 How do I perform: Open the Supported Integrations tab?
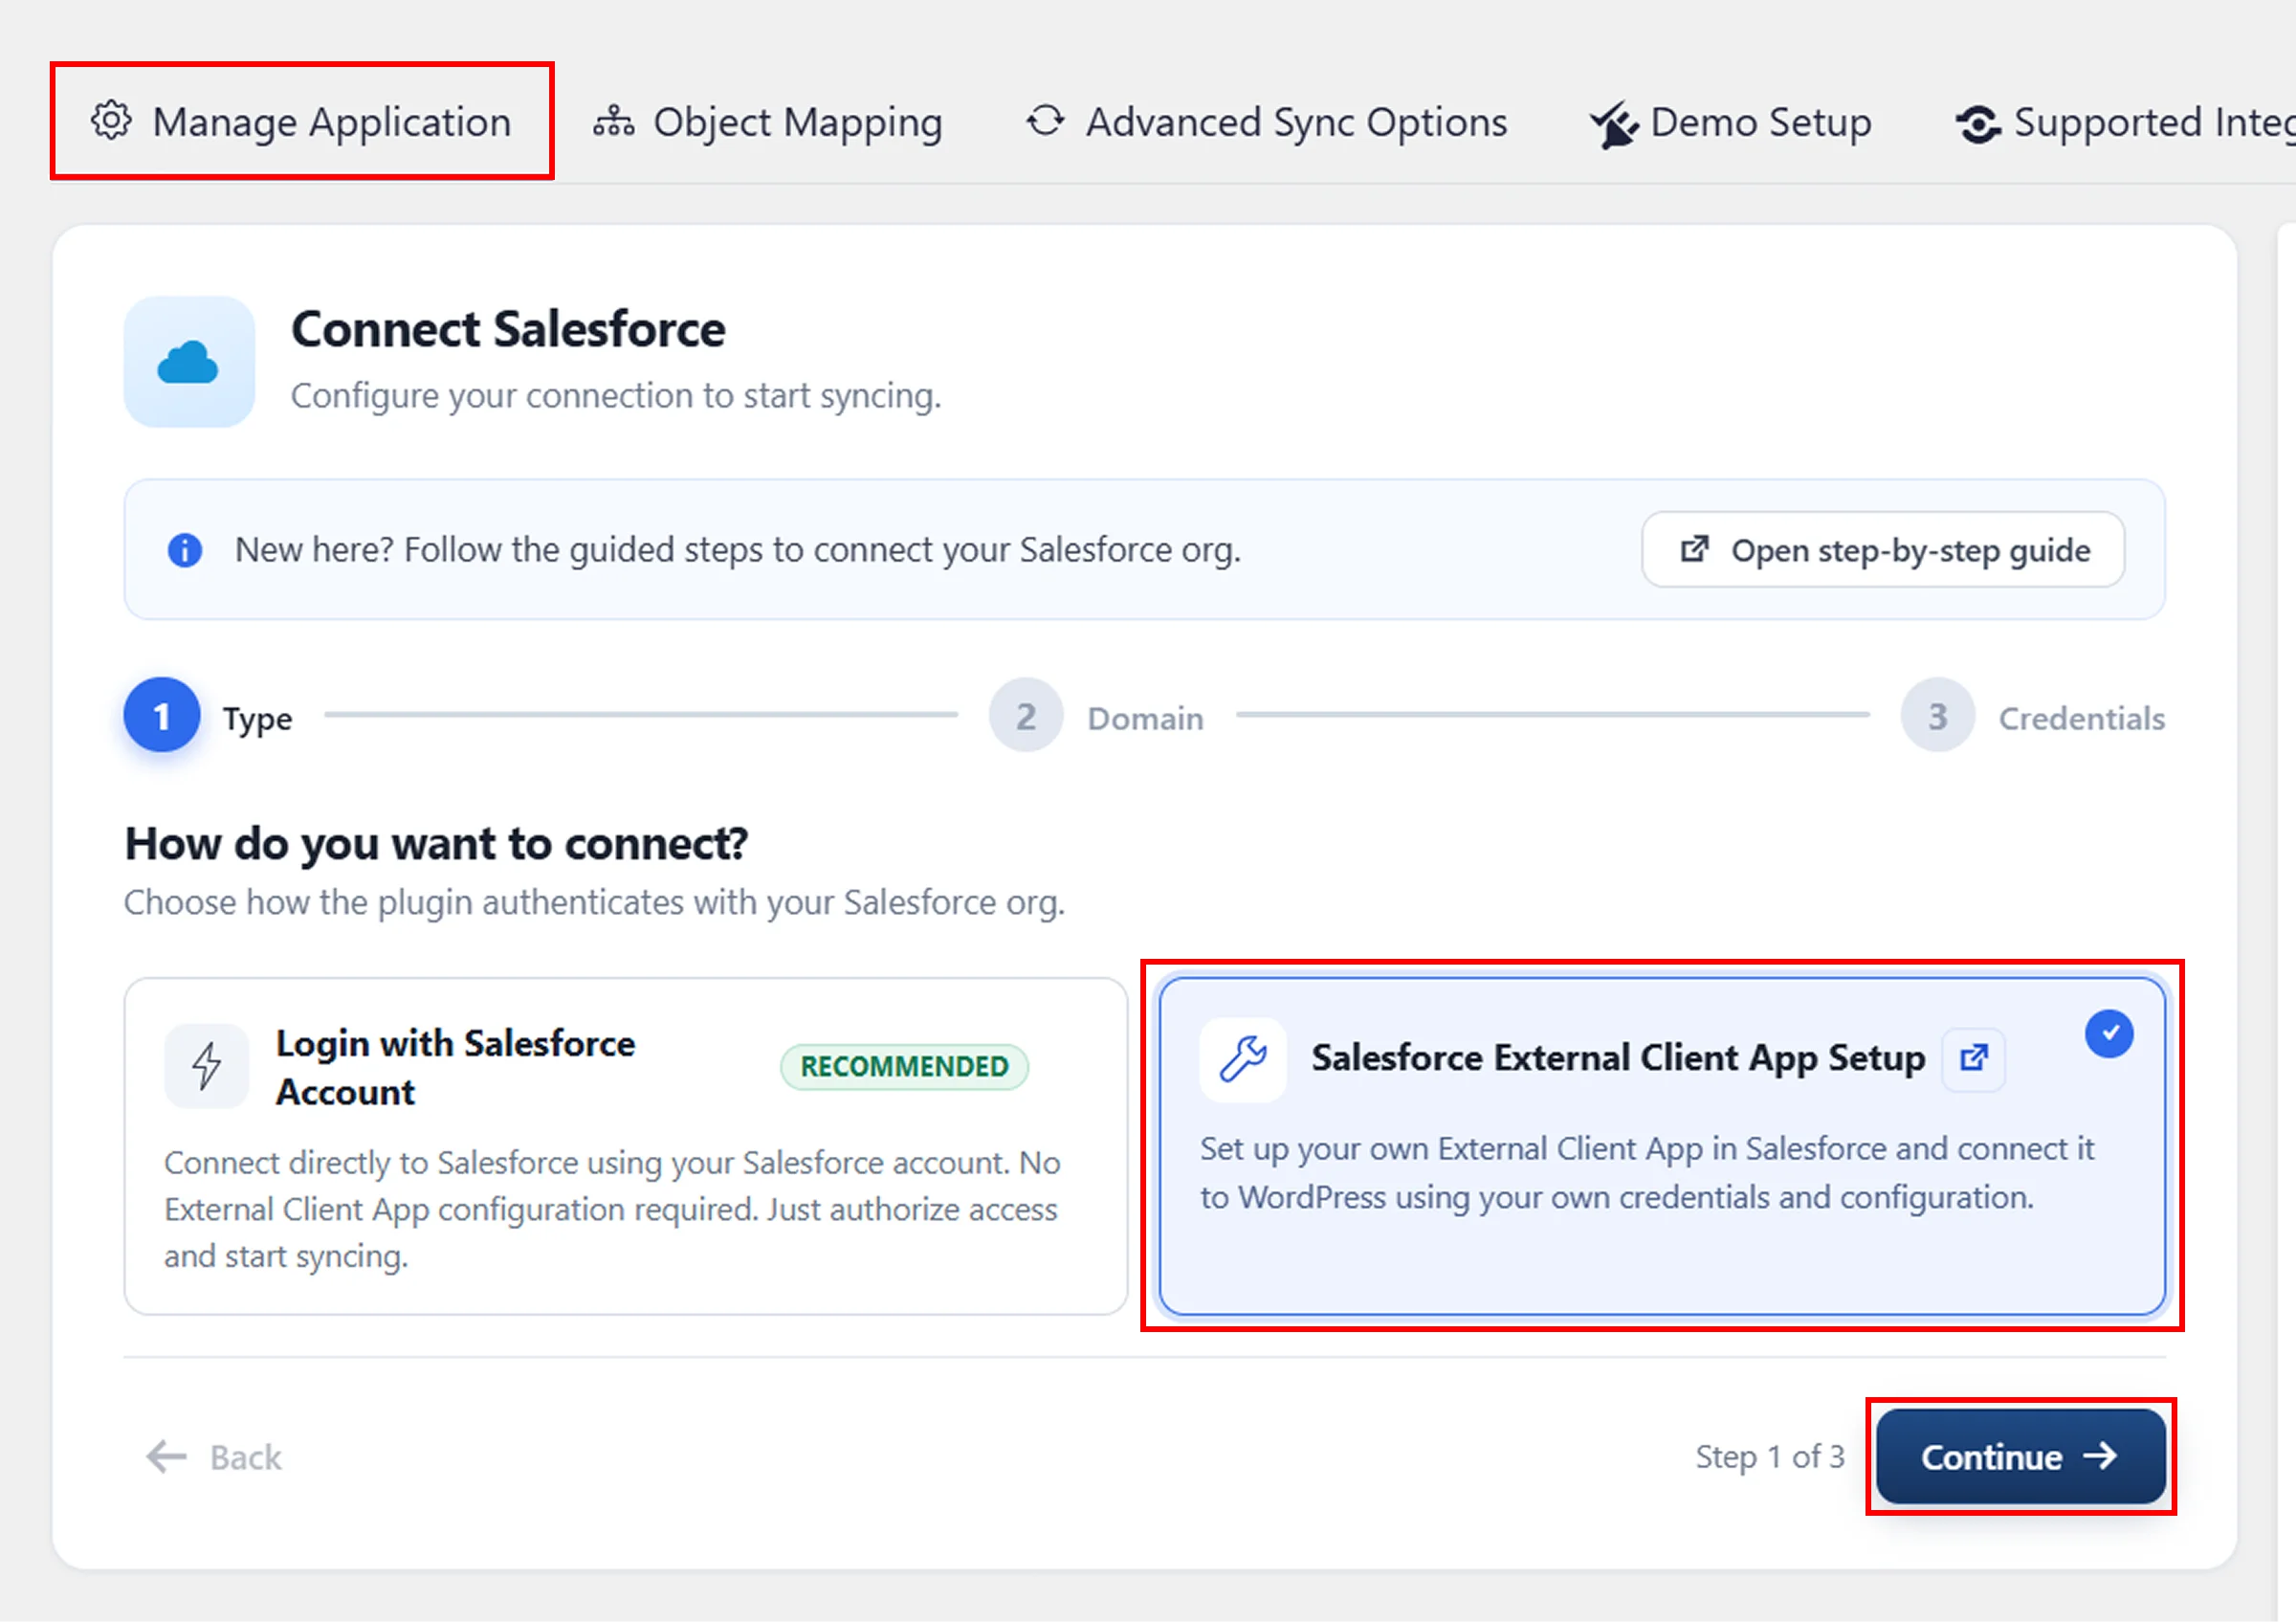click(2125, 122)
